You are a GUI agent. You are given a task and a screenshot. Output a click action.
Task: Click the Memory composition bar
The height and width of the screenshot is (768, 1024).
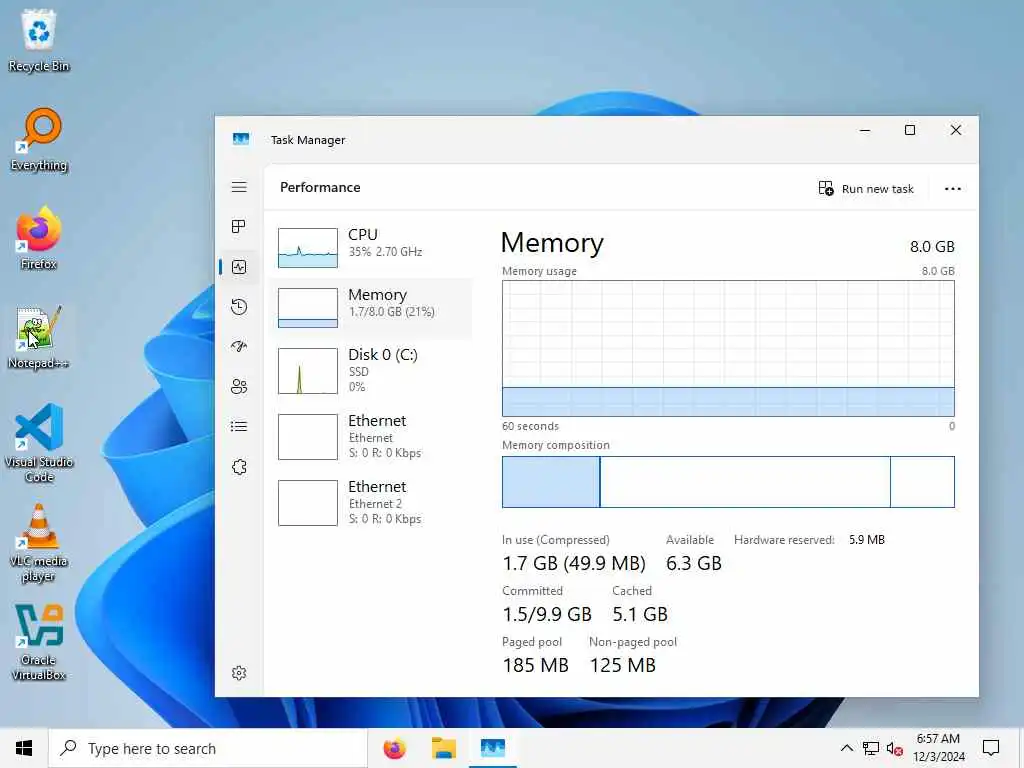tap(728, 482)
